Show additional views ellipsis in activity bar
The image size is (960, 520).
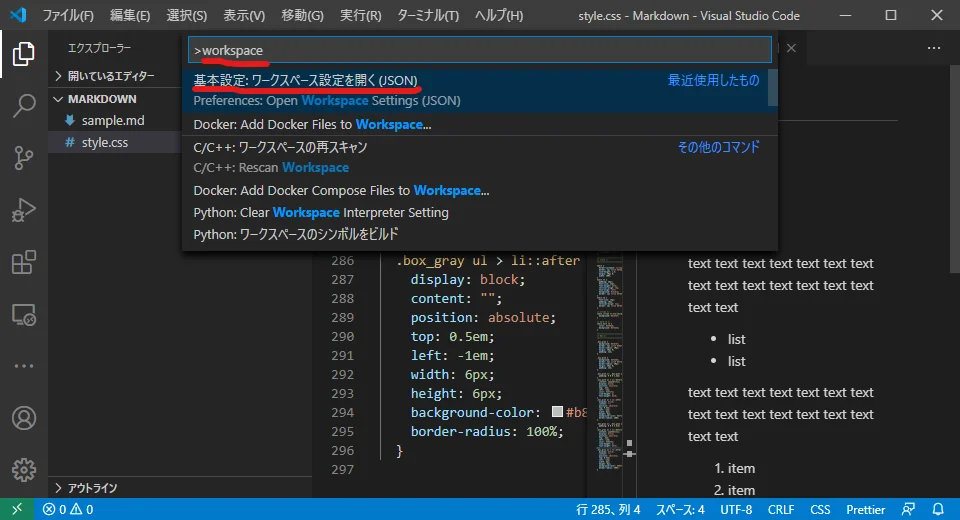(x=23, y=366)
